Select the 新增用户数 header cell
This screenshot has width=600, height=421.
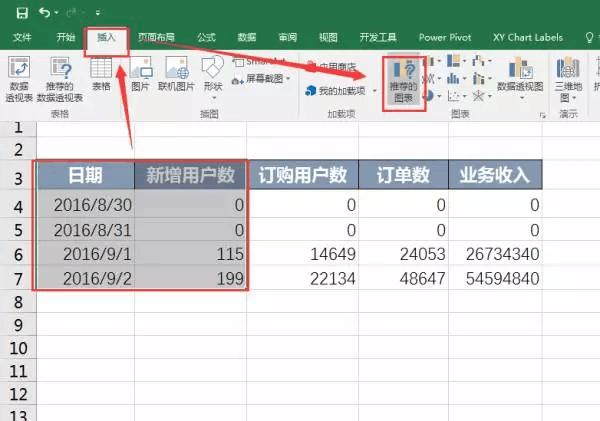191,175
